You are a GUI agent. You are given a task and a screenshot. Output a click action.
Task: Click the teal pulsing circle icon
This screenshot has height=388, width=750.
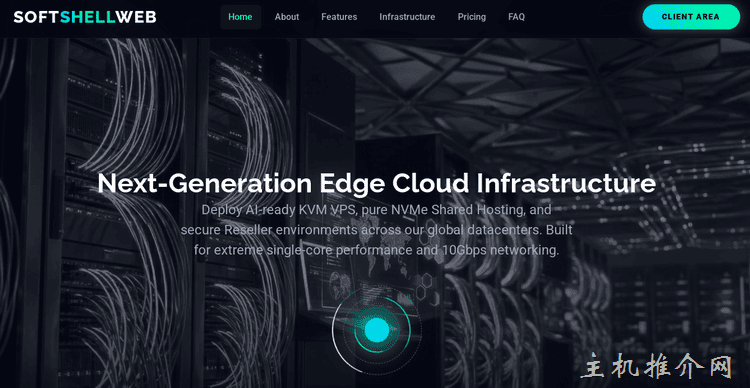point(377,330)
